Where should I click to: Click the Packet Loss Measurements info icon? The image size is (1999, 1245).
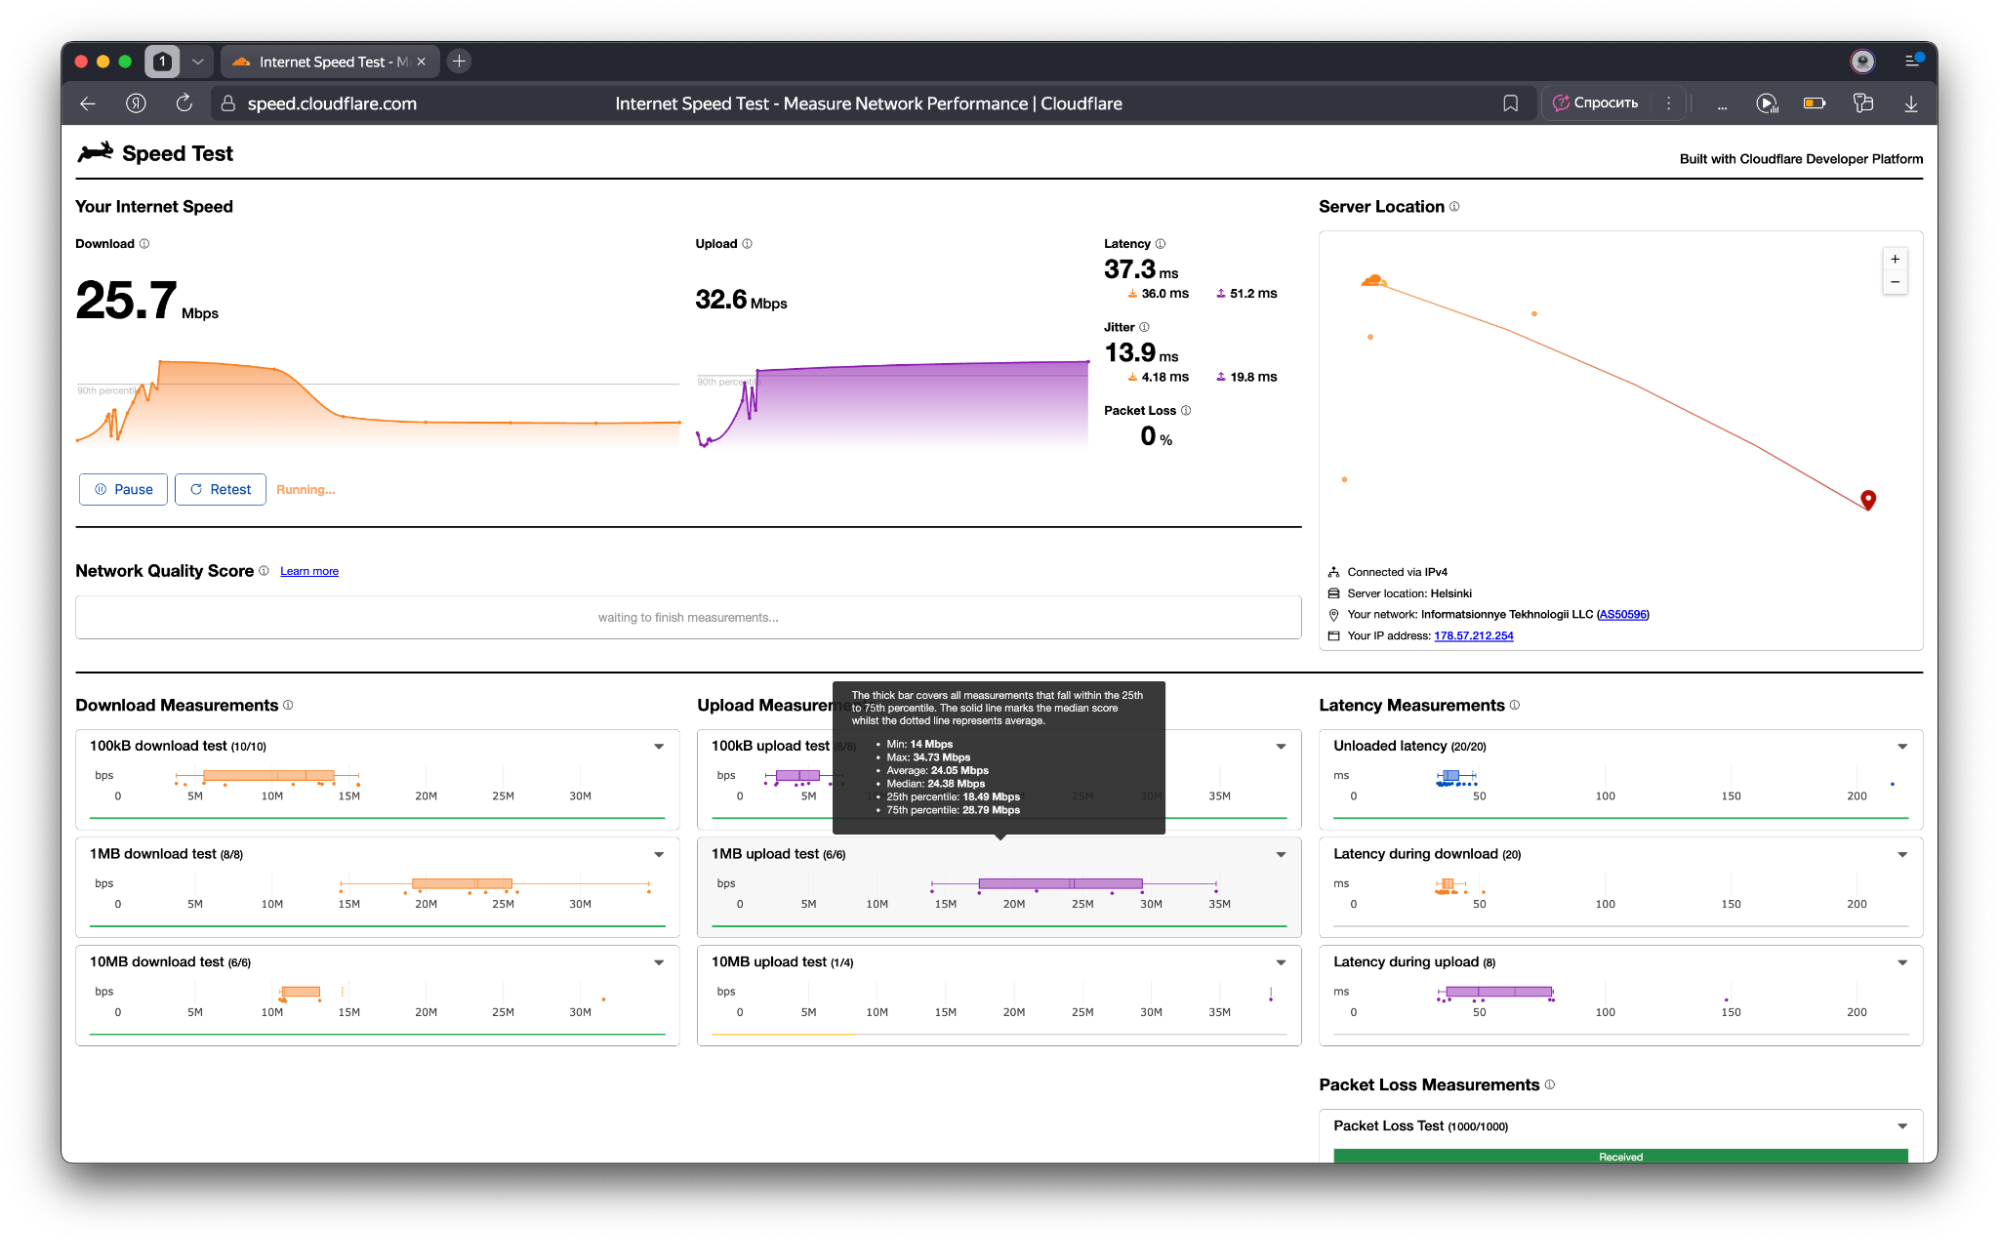point(1549,1084)
